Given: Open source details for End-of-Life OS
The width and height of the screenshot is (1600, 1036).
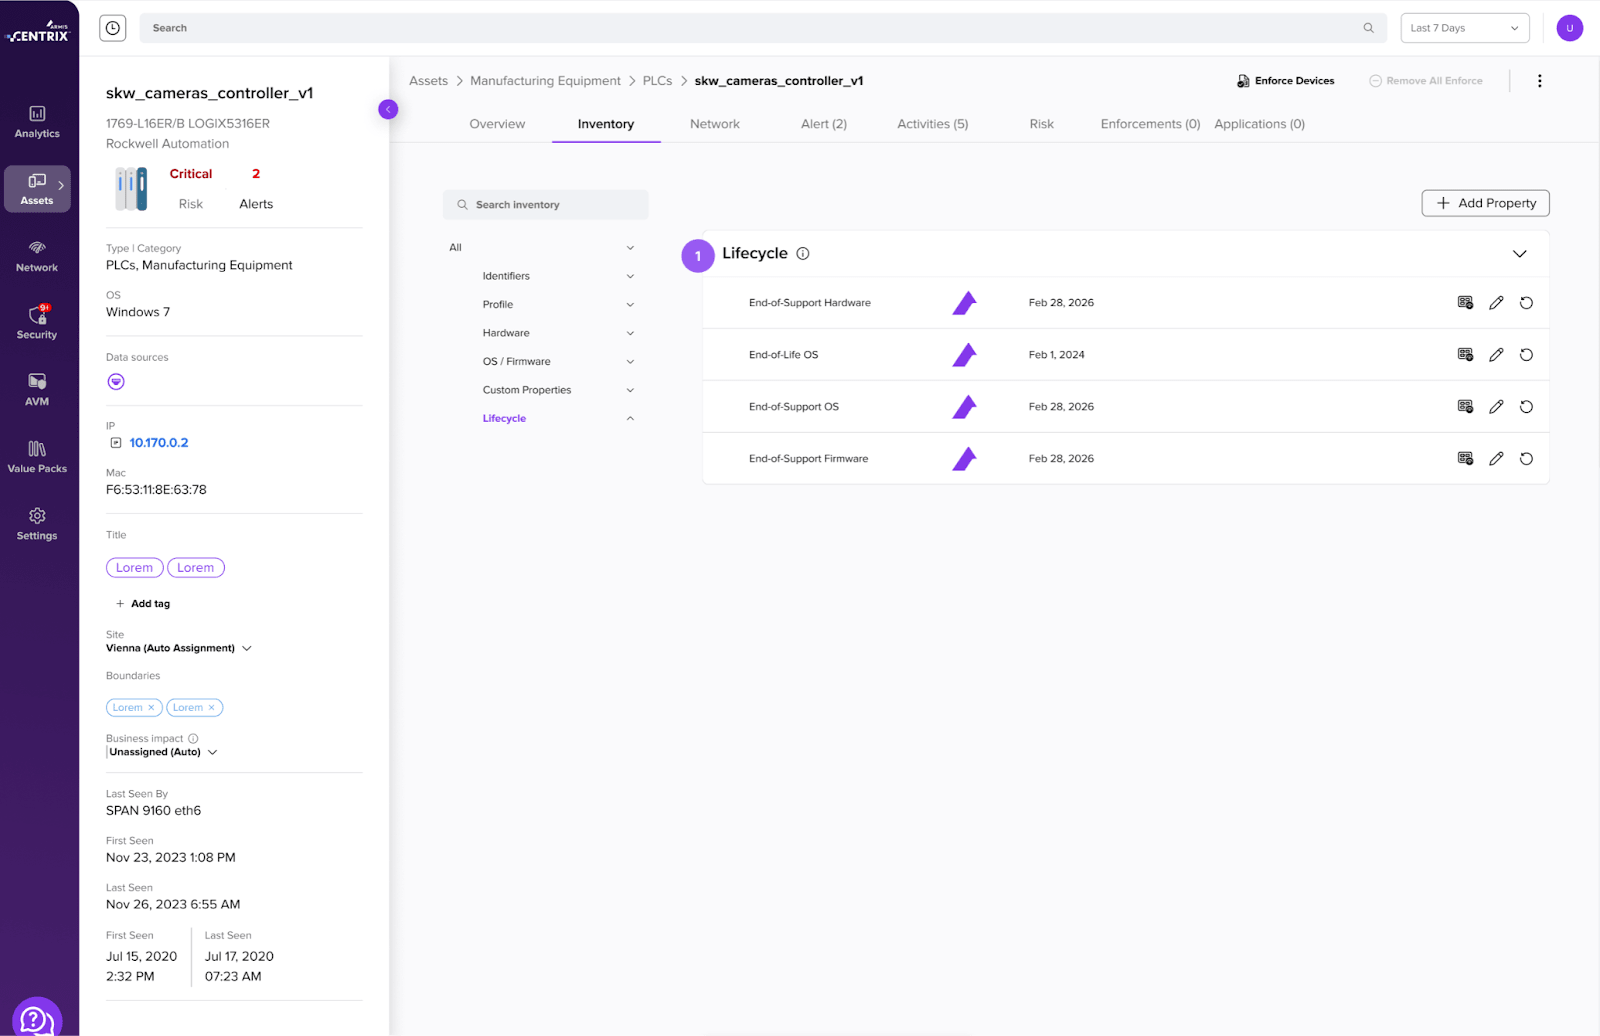Looking at the screenshot, I should [x=1465, y=355].
